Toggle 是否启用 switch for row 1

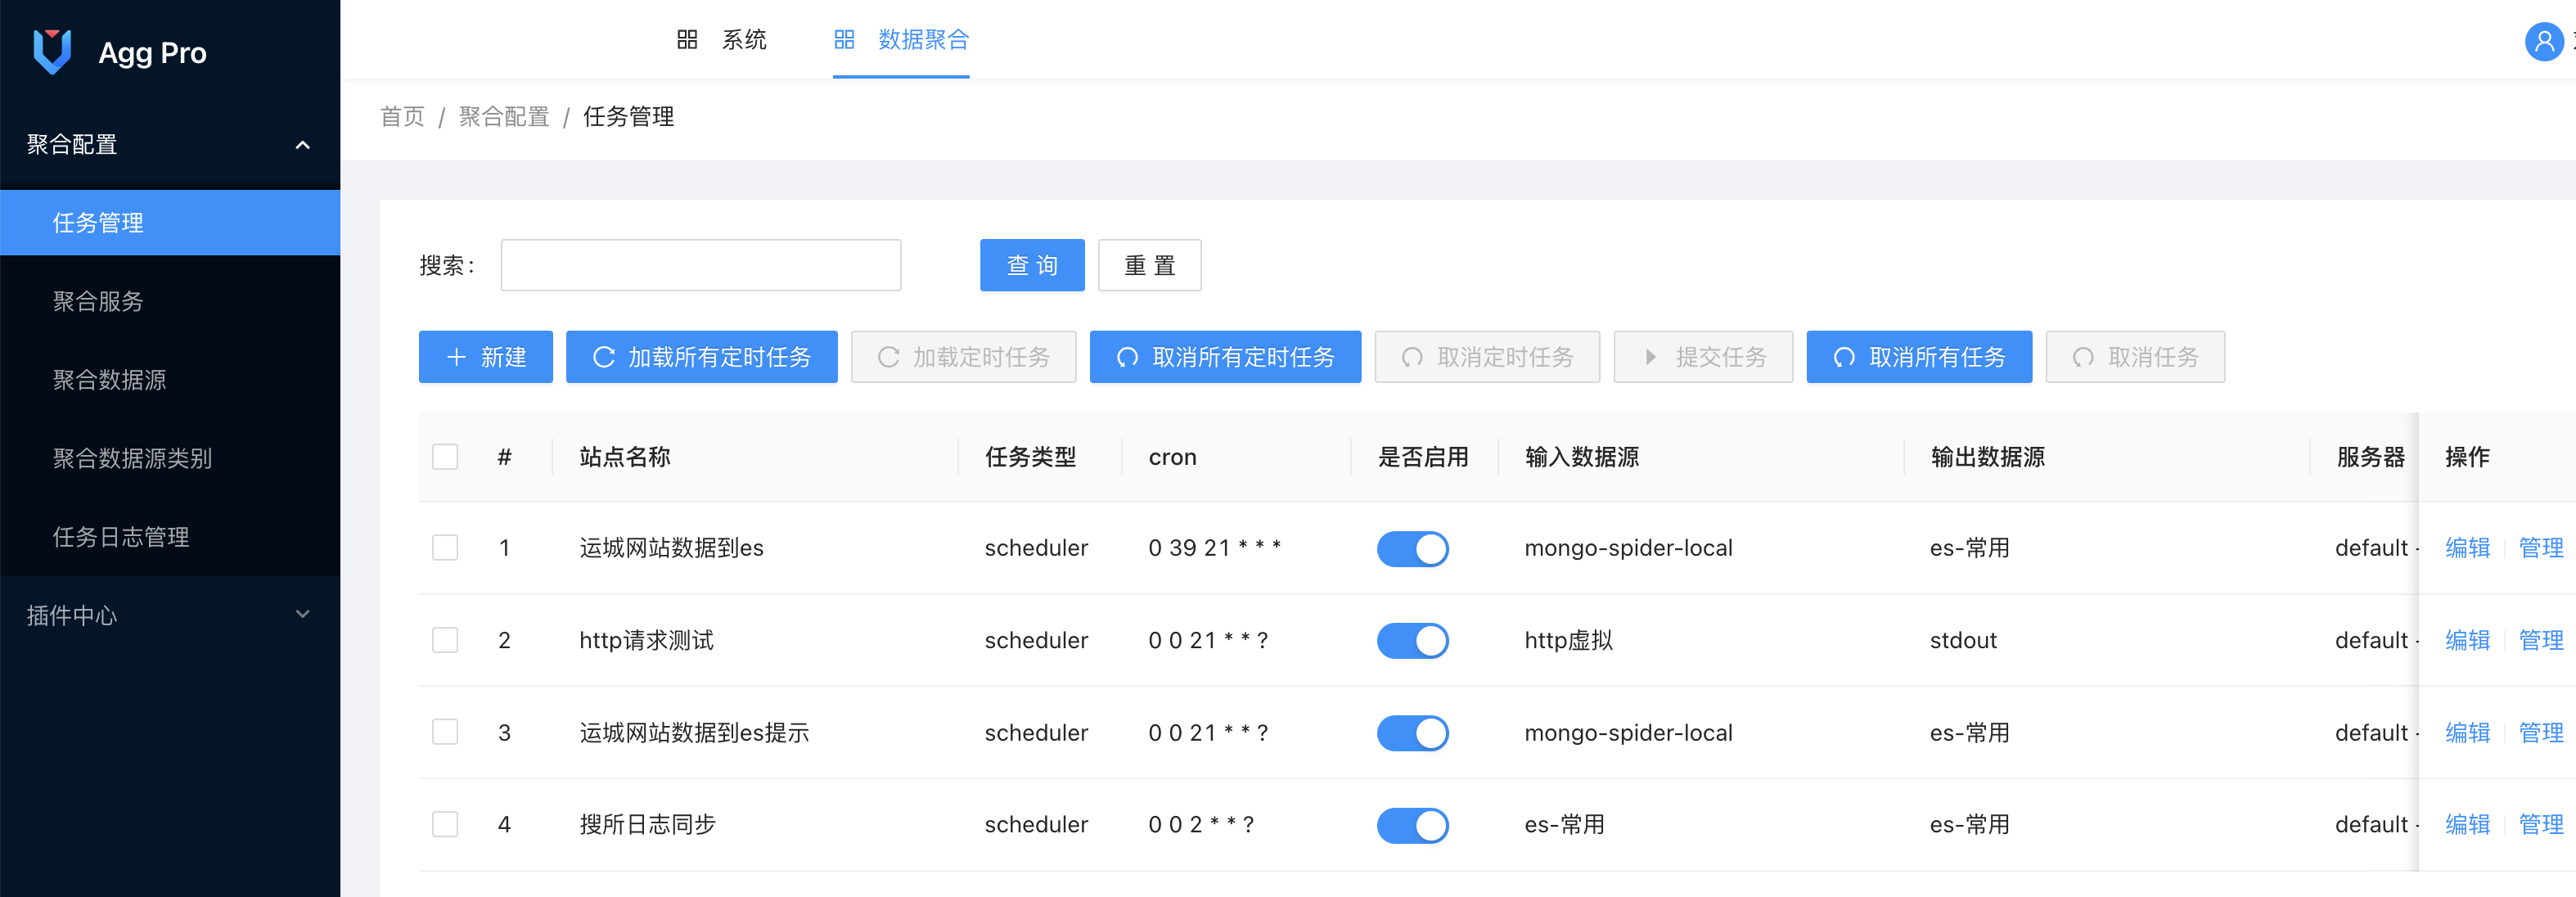[x=1413, y=548]
